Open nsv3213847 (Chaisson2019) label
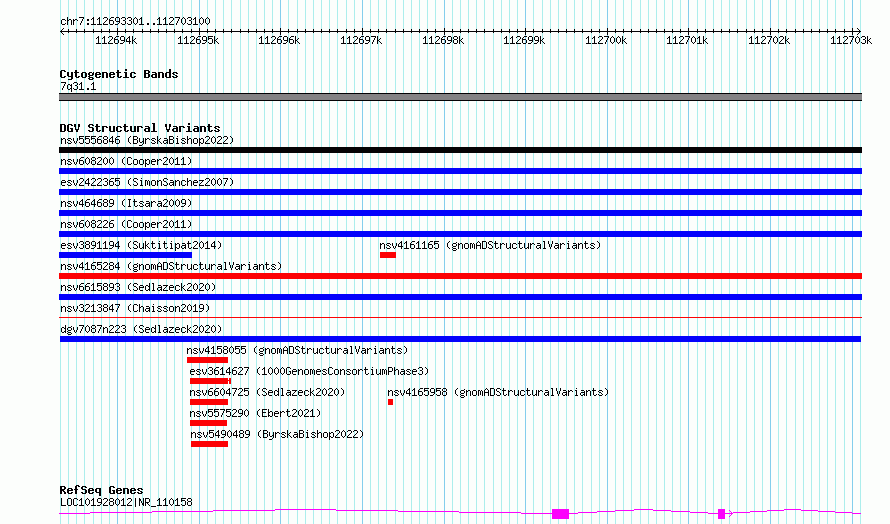 coord(135,308)
